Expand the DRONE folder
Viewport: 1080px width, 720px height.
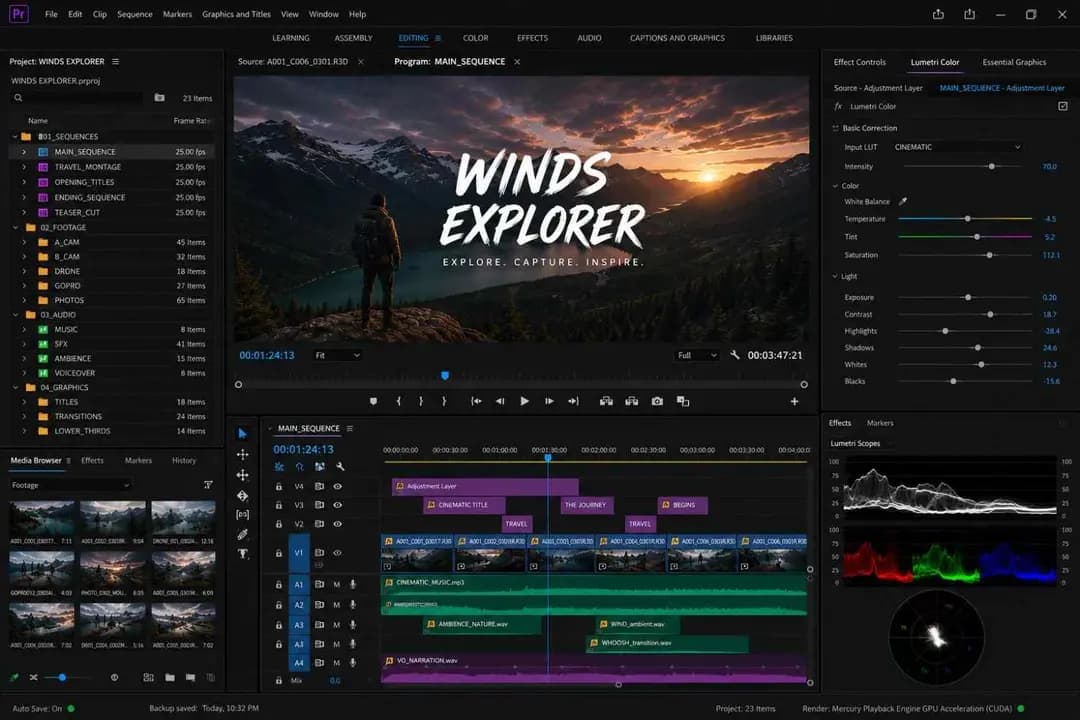point(24,271)
